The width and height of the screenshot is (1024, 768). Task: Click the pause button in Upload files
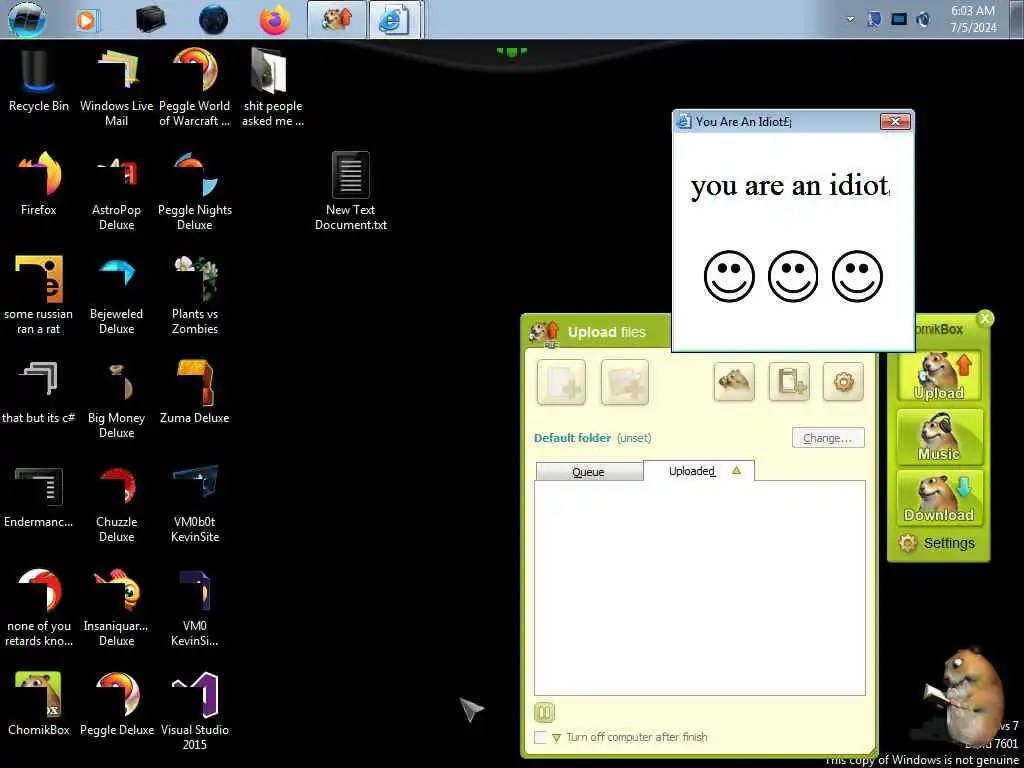pyautogui.click(x=544, y=712)
